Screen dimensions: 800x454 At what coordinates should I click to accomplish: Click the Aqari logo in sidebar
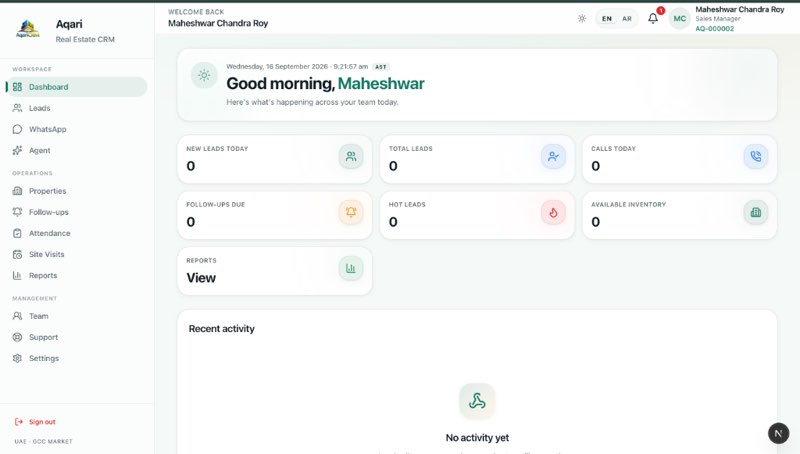[28, 29]
